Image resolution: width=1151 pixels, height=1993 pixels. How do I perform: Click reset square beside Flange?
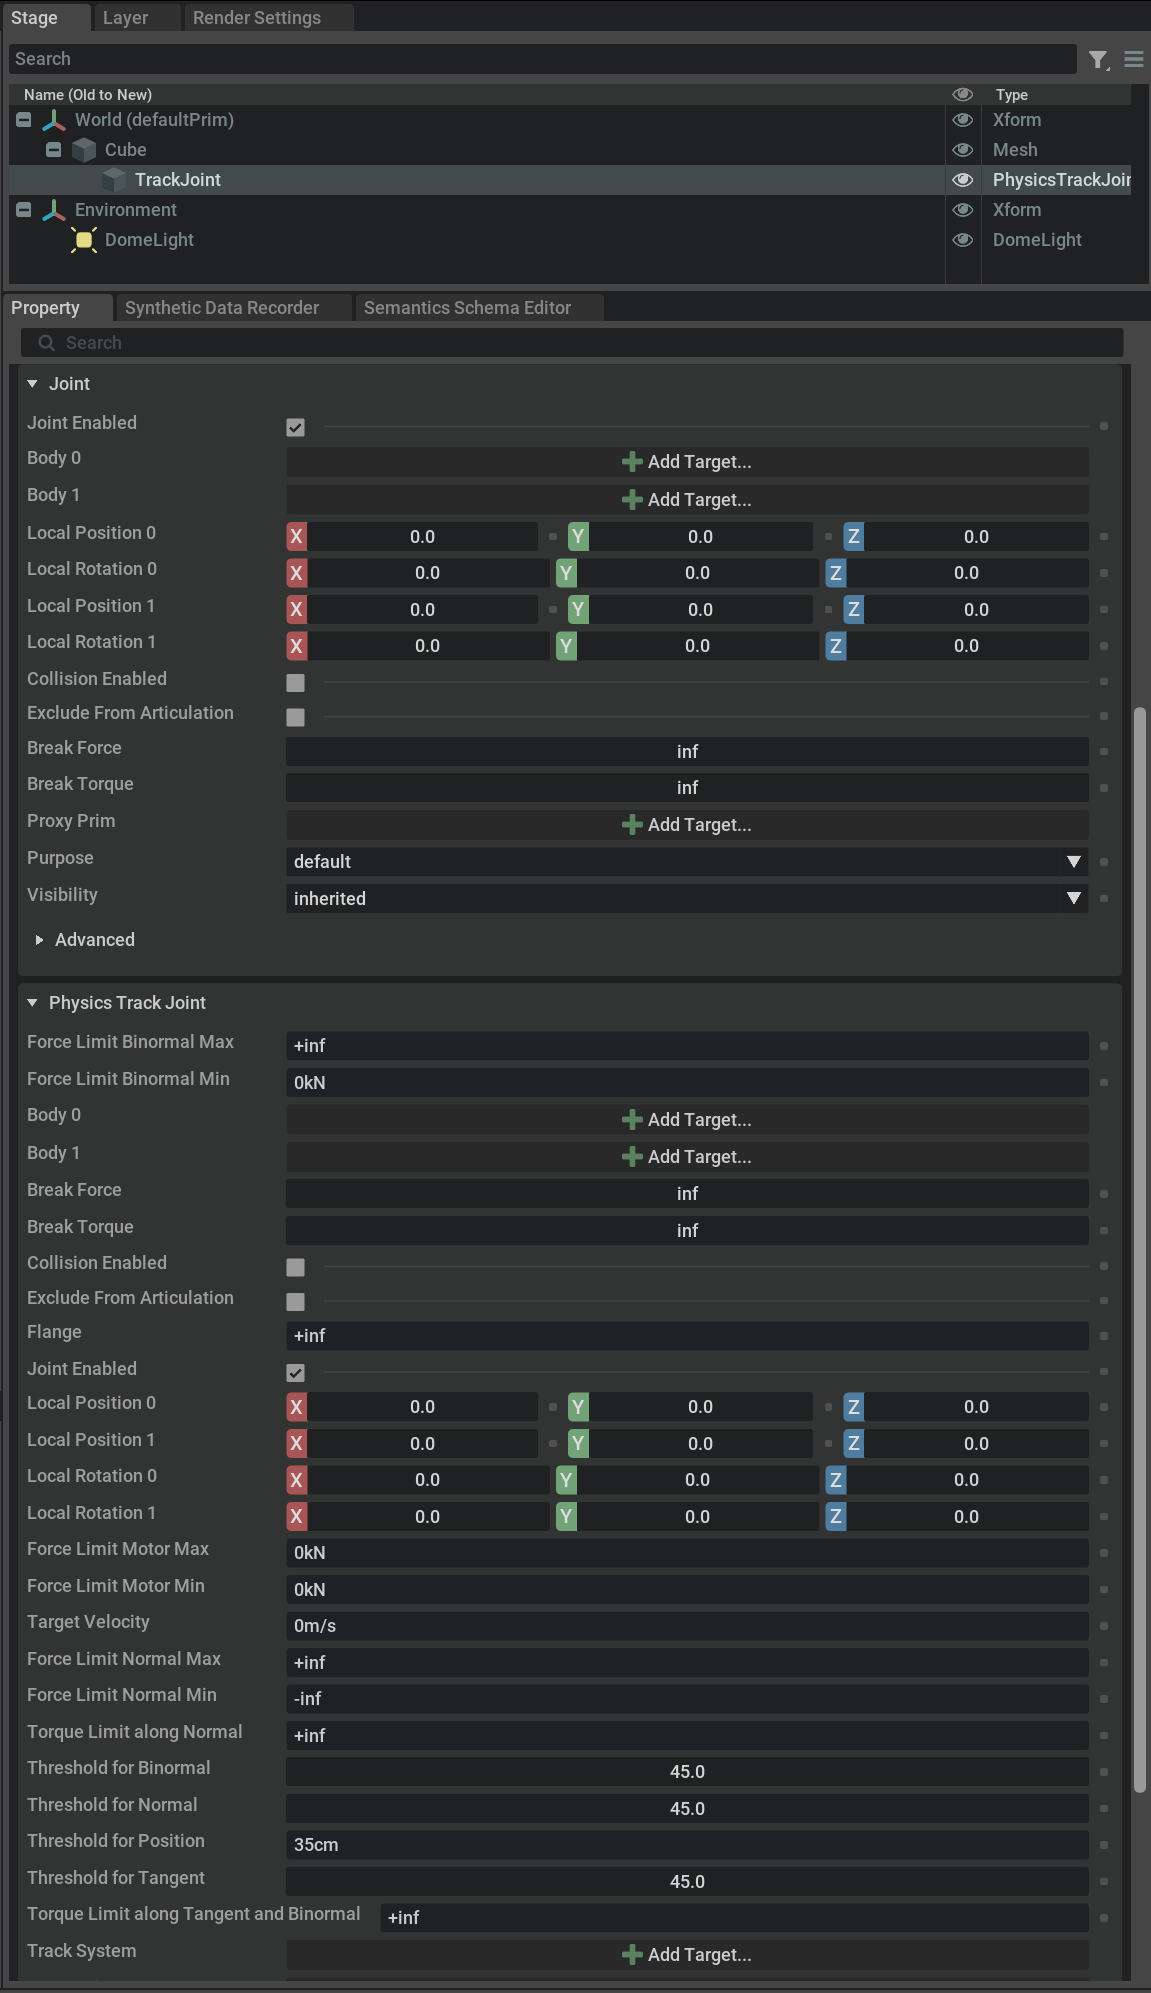pyautogui.click(x=1104, y=1336)
